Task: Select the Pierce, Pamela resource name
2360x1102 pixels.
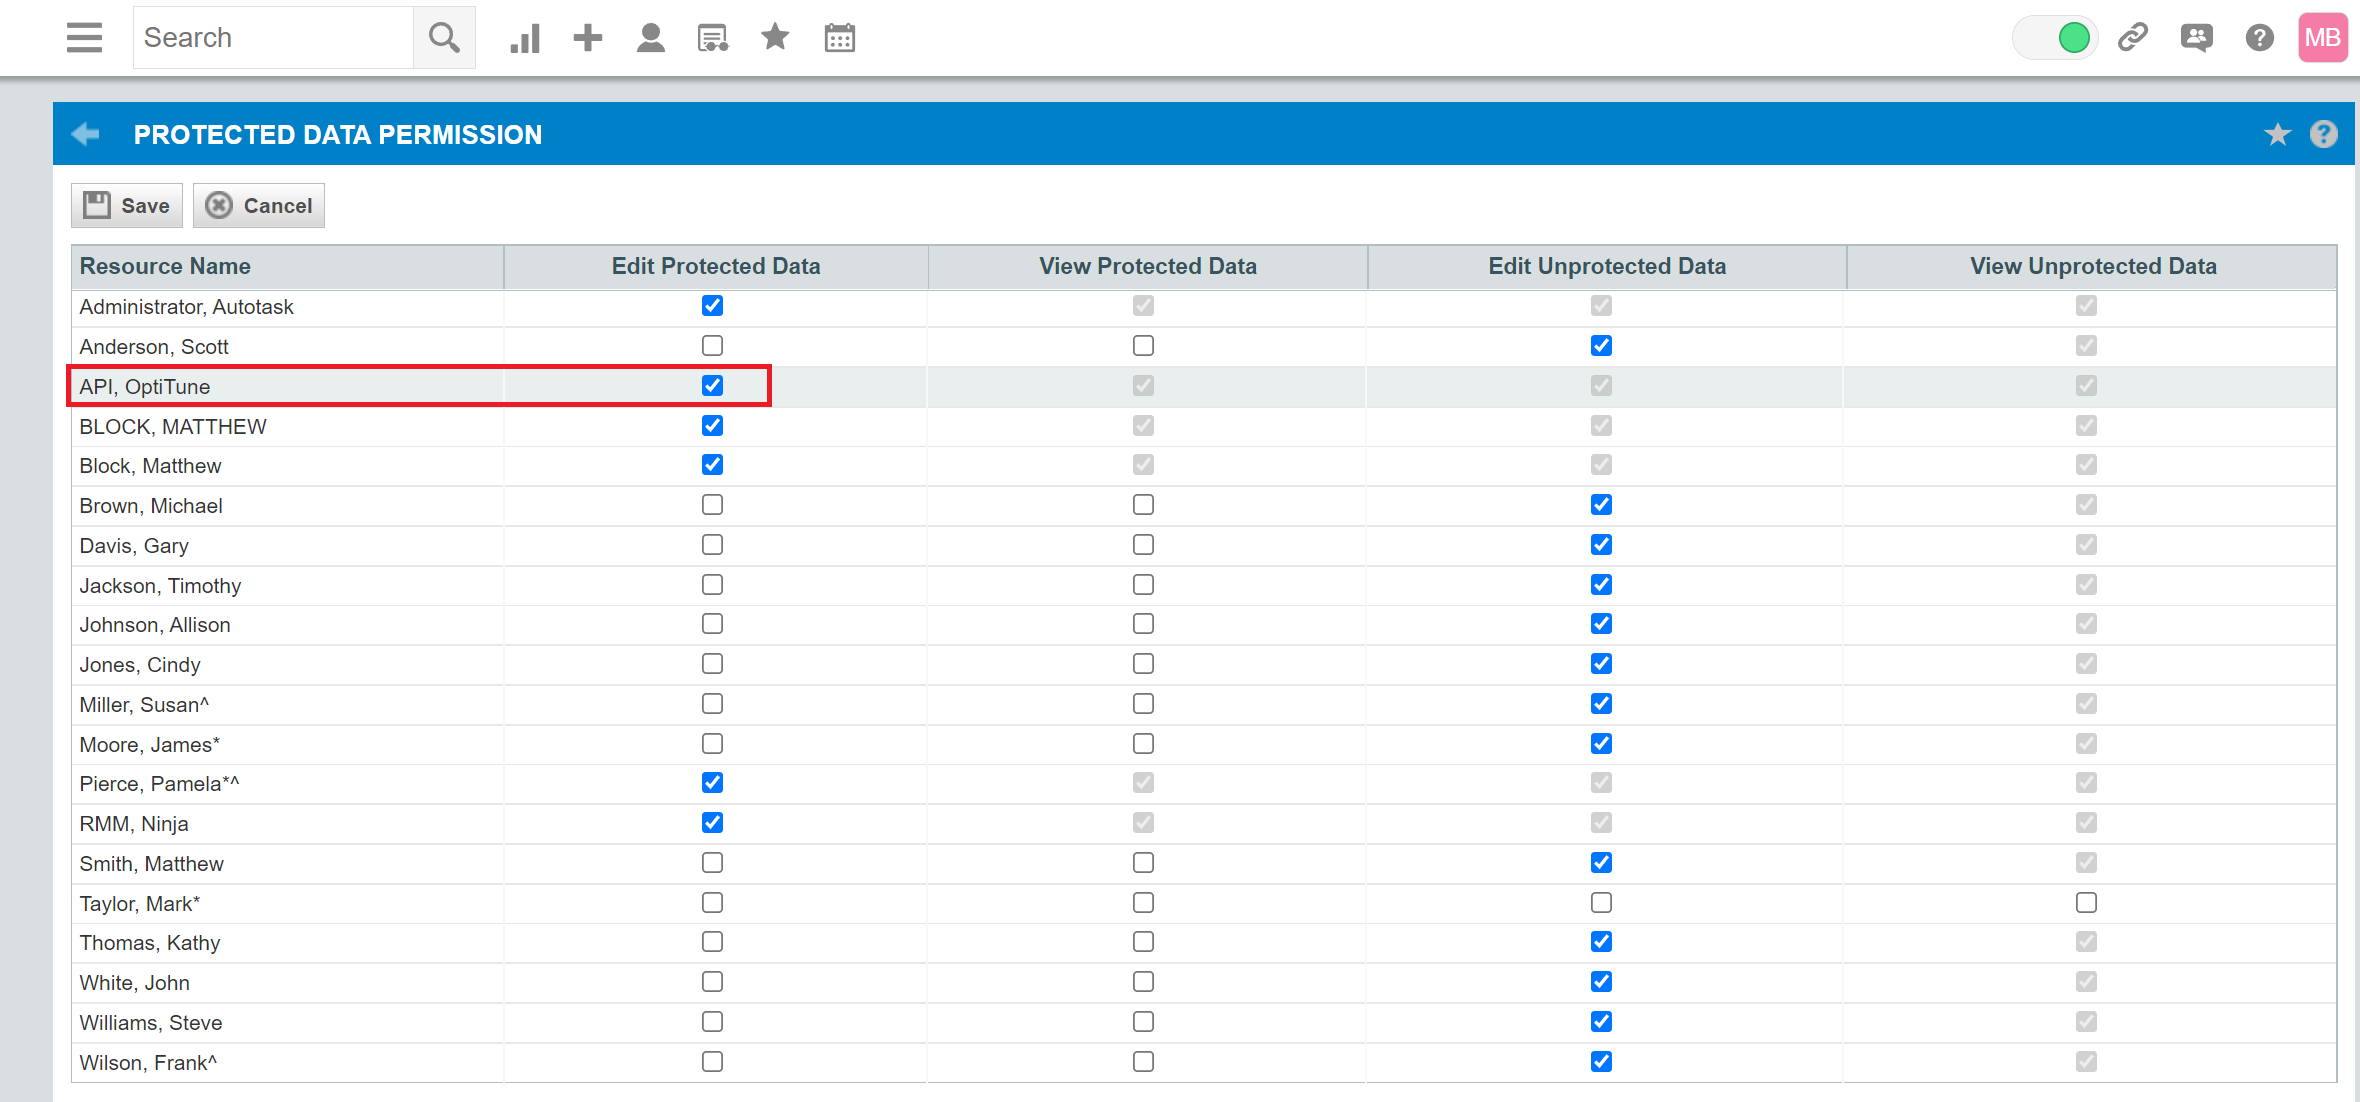Action: [160, 784]
